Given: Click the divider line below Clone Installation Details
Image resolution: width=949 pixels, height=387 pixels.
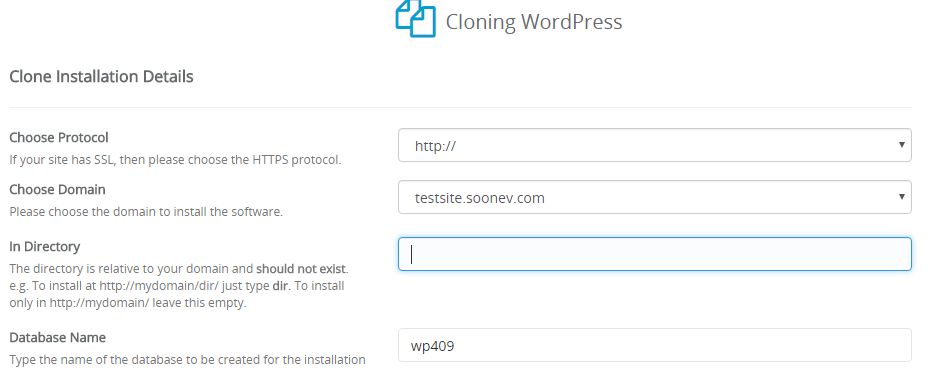Looking at the screenshot, I should click(x=460, y=108).
